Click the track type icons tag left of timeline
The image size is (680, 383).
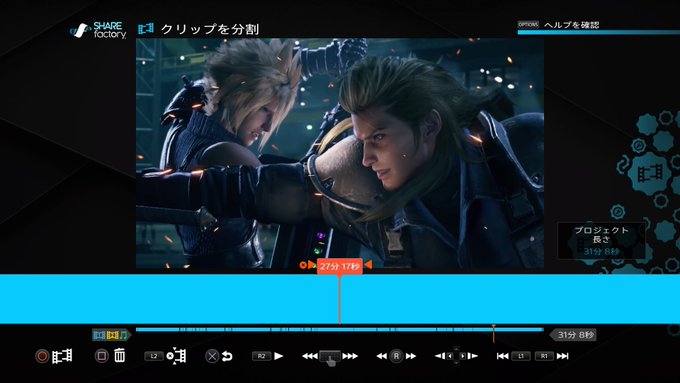click(x=111, y=335)
